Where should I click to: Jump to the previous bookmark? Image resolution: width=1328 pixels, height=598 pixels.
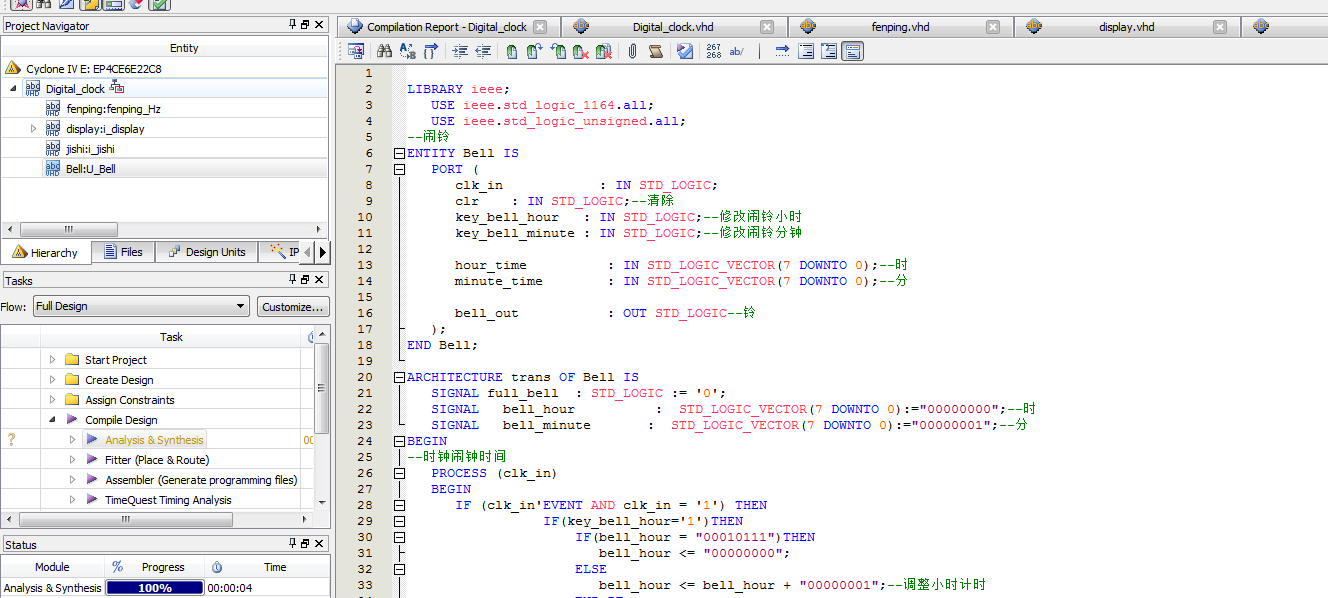tap(558, 51)
